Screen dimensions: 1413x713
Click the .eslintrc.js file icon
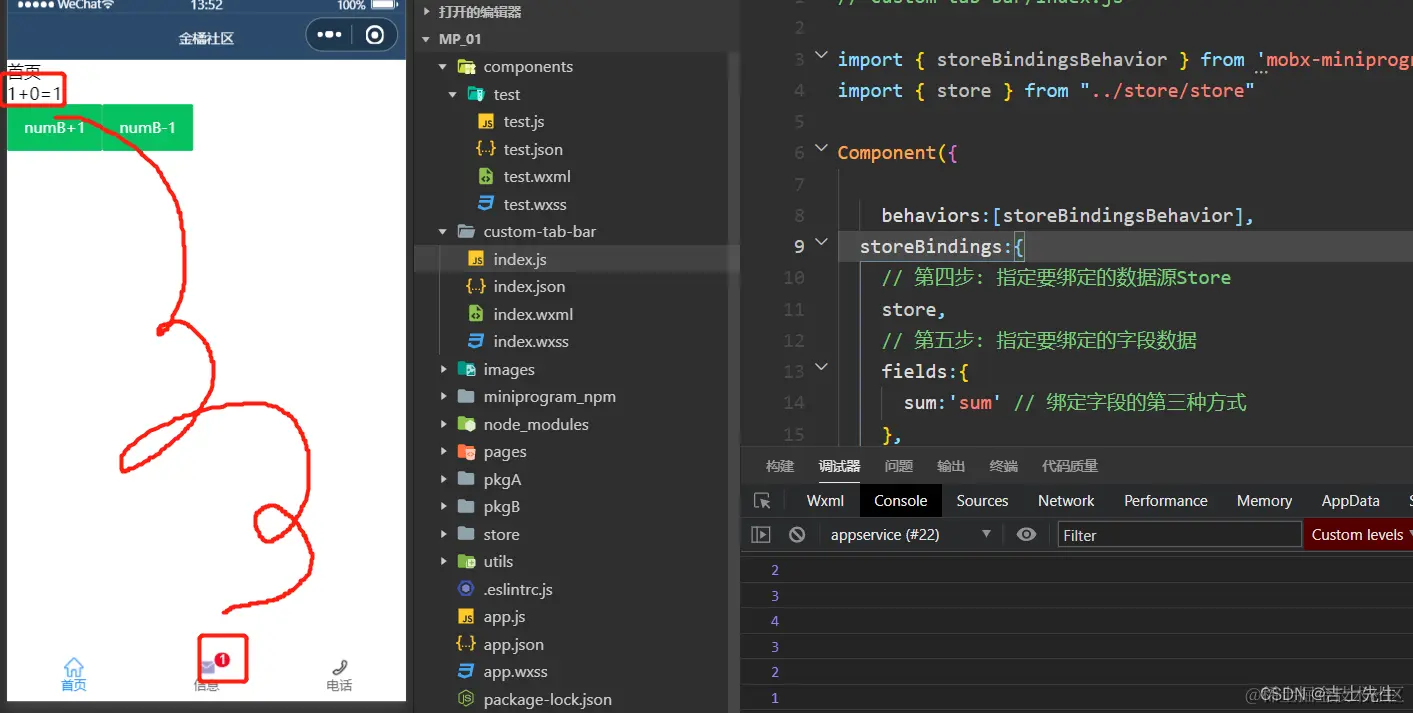click(465, 589)
